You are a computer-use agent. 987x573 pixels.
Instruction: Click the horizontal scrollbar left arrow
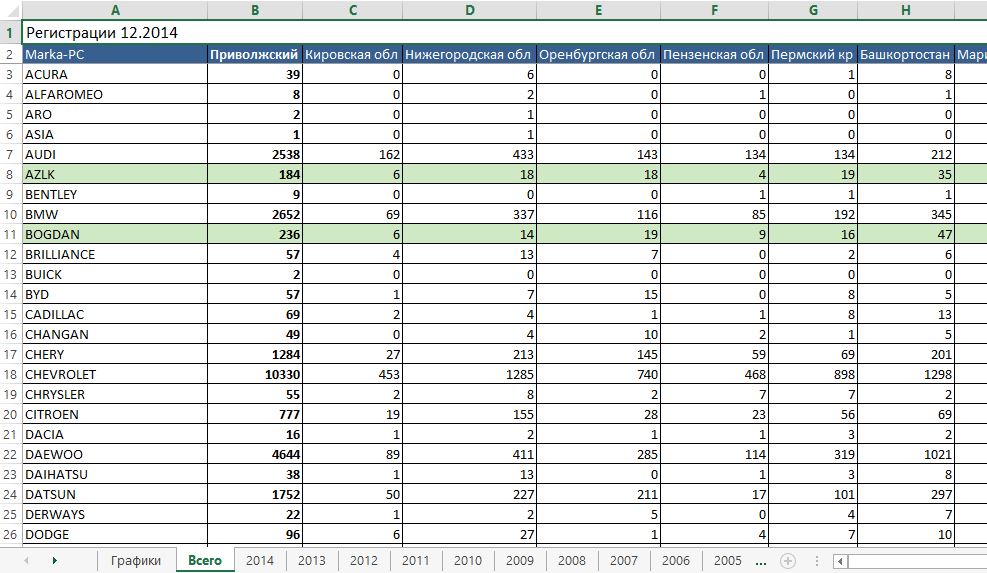pyautogui.click(x=838, y=561)
